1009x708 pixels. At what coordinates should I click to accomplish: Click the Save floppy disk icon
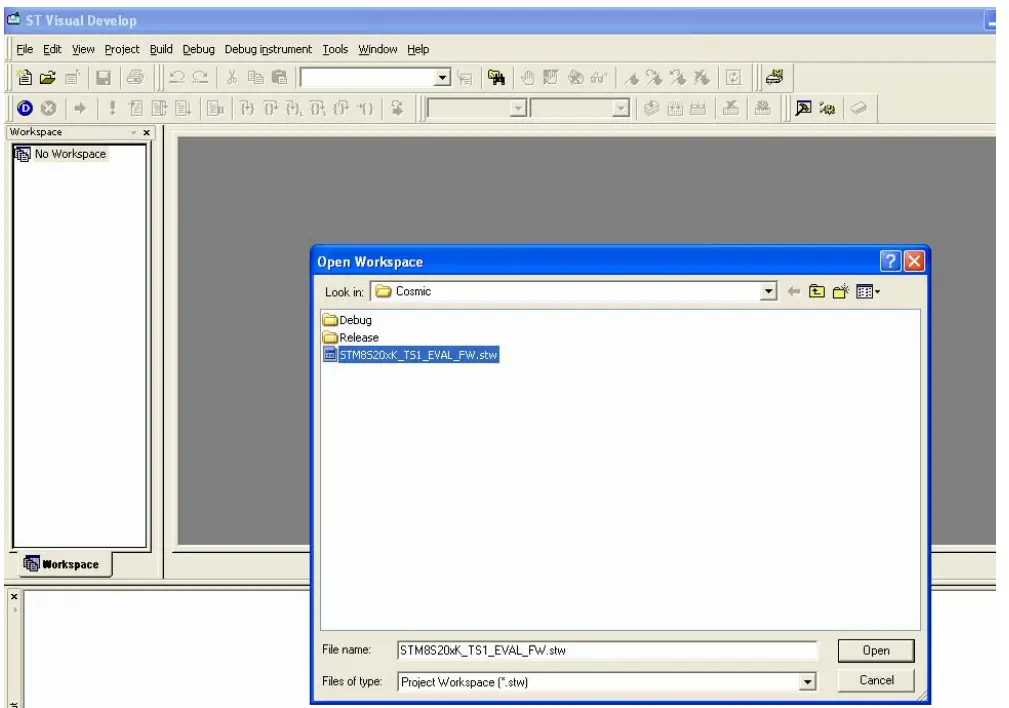point(103,78)
